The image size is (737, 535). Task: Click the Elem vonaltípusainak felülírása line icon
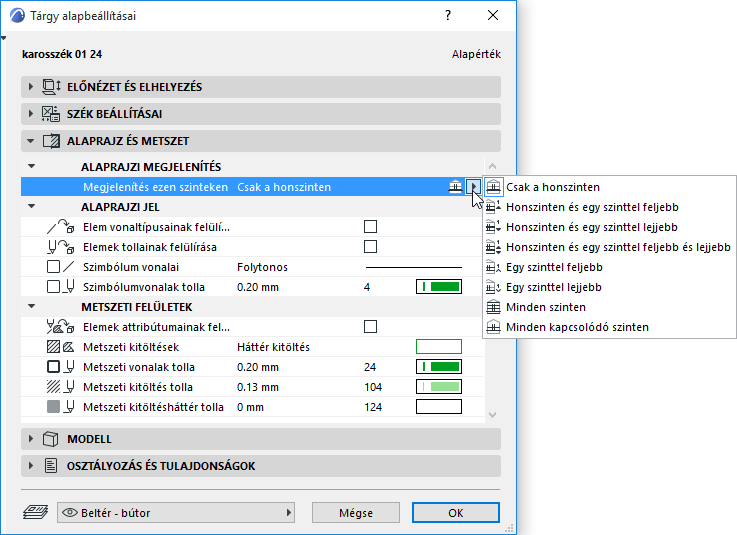point(61,227)
